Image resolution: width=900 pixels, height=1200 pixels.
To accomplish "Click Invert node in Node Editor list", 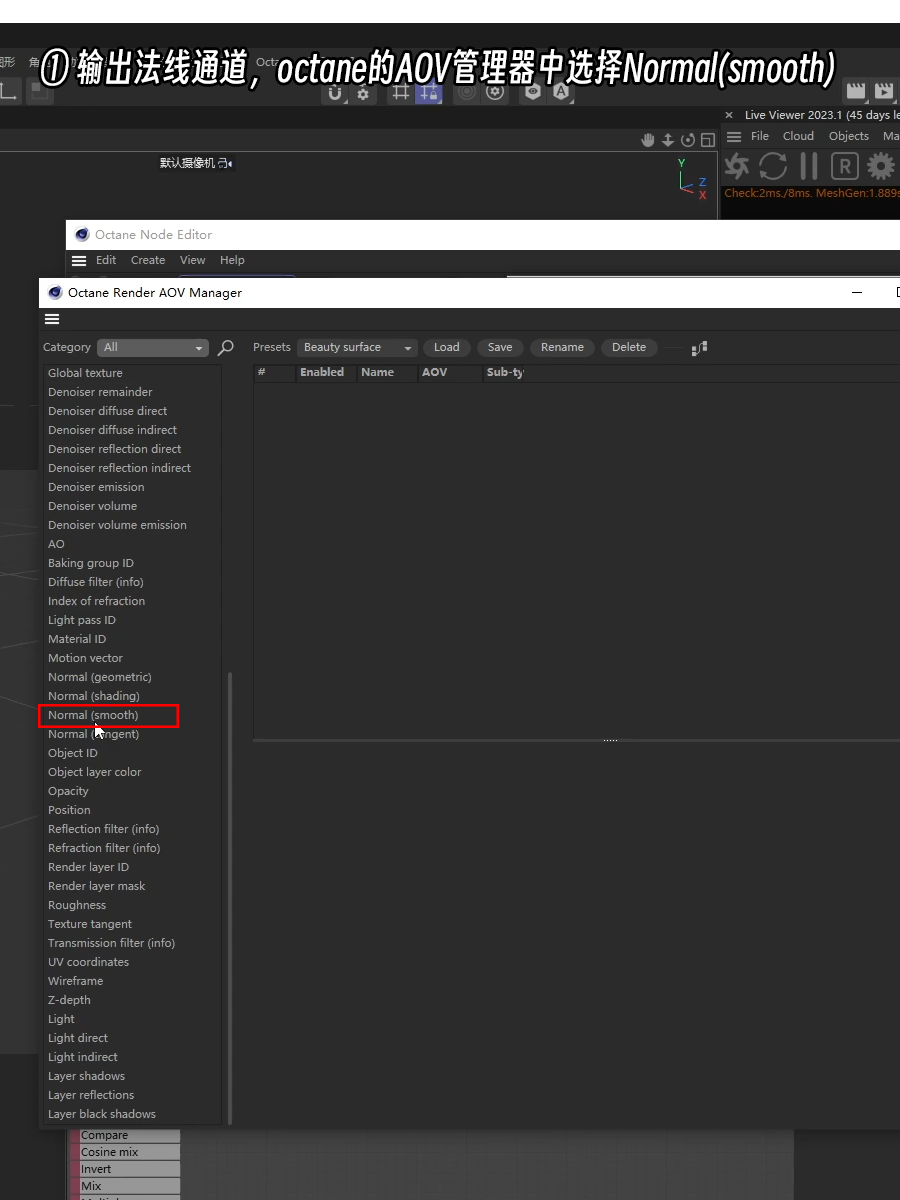I will click(x=125, y=1169).
